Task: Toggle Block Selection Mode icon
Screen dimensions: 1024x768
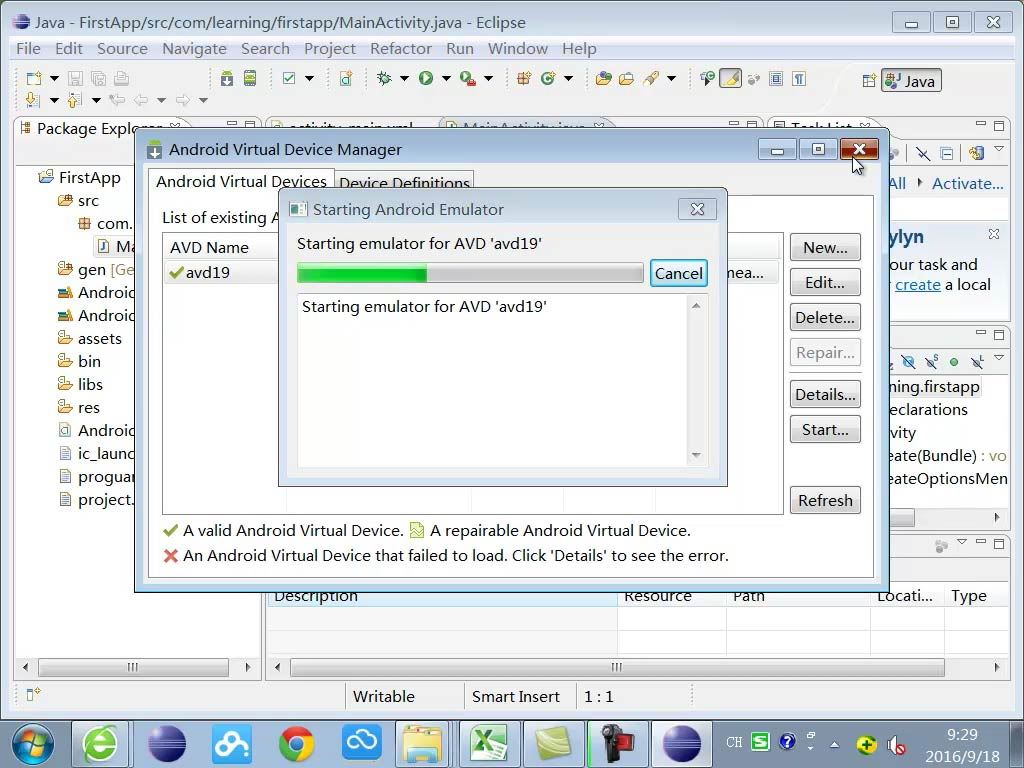Action: coord(776,78)
